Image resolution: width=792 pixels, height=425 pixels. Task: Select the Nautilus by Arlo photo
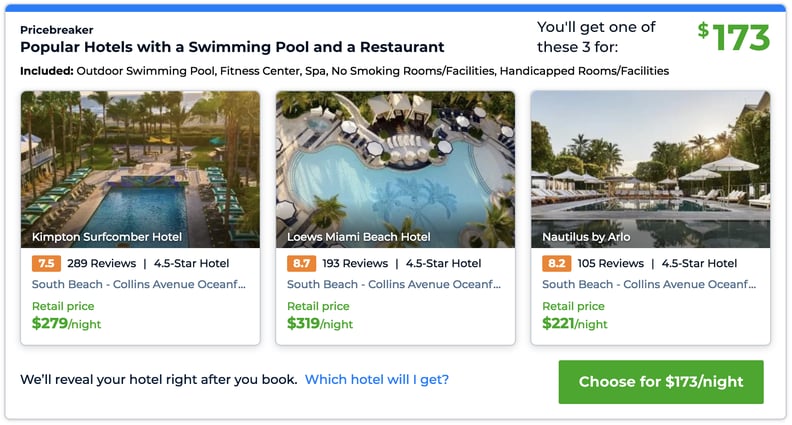651,169
